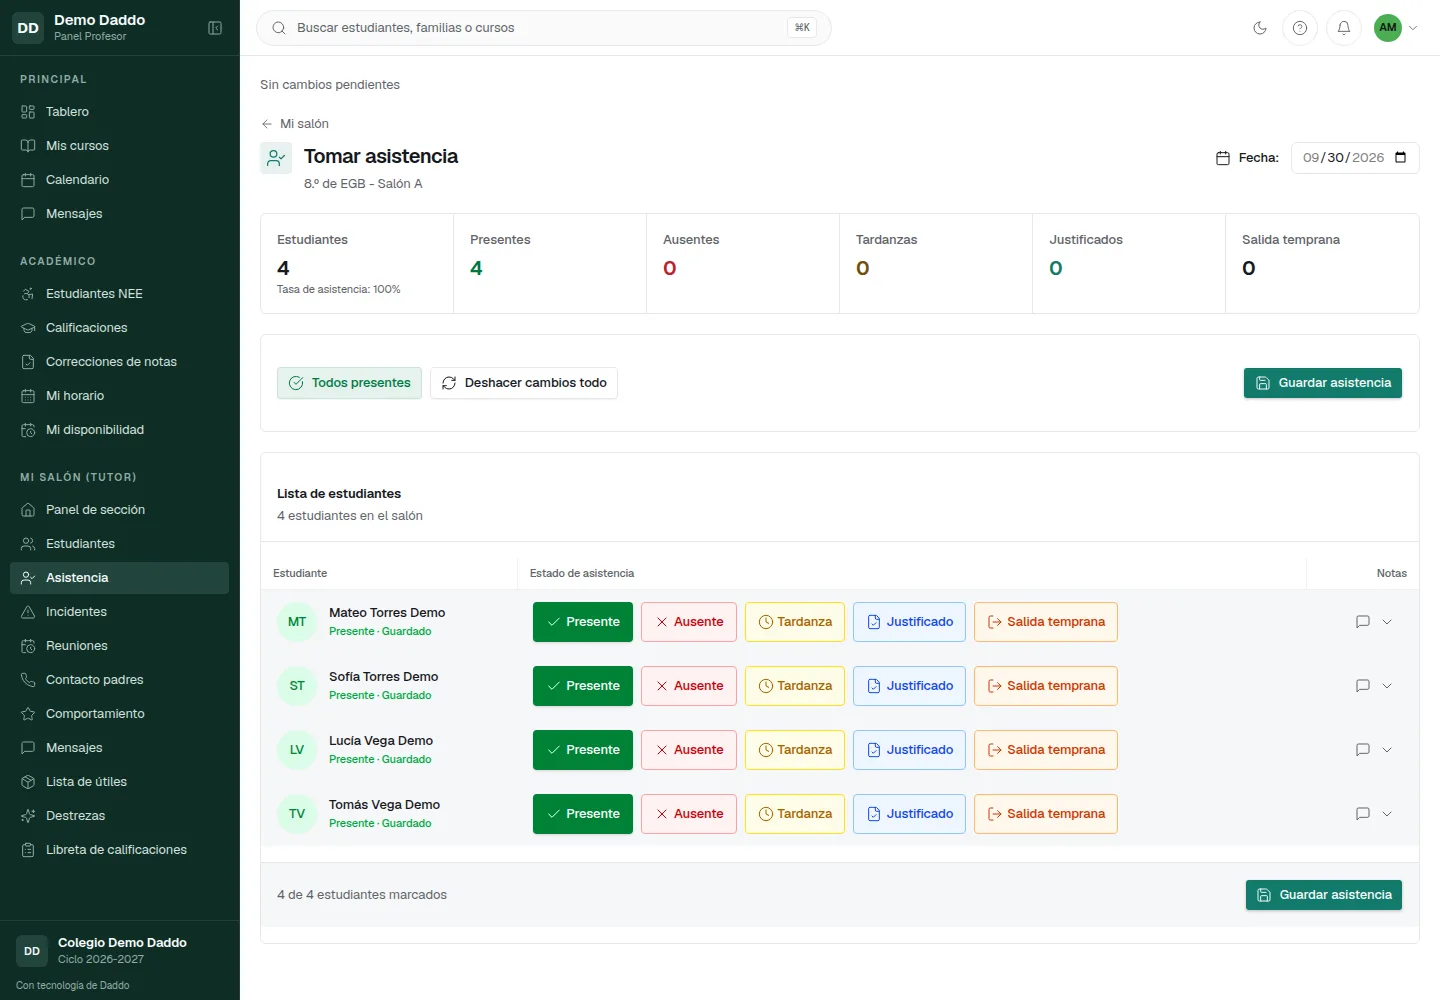Click the AM user avatar

click(1388, 28)
